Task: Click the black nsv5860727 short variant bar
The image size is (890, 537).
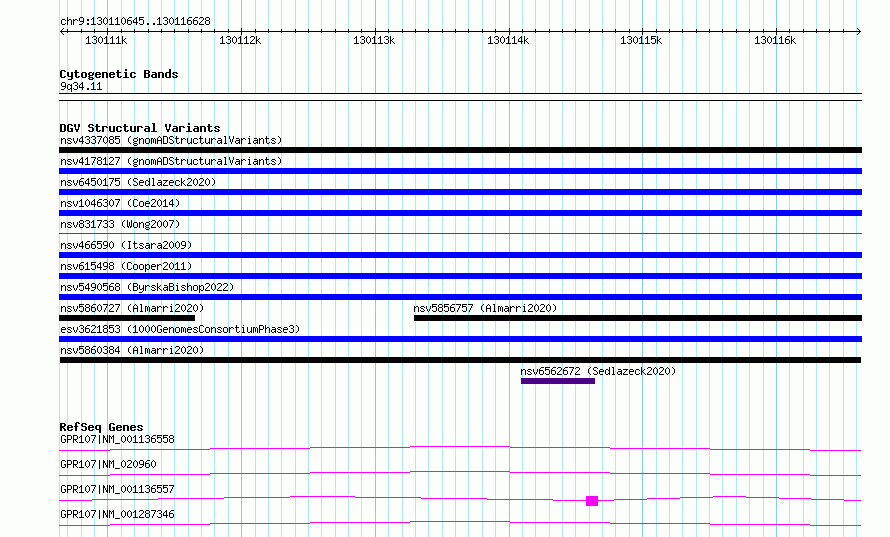Action: 127,318
